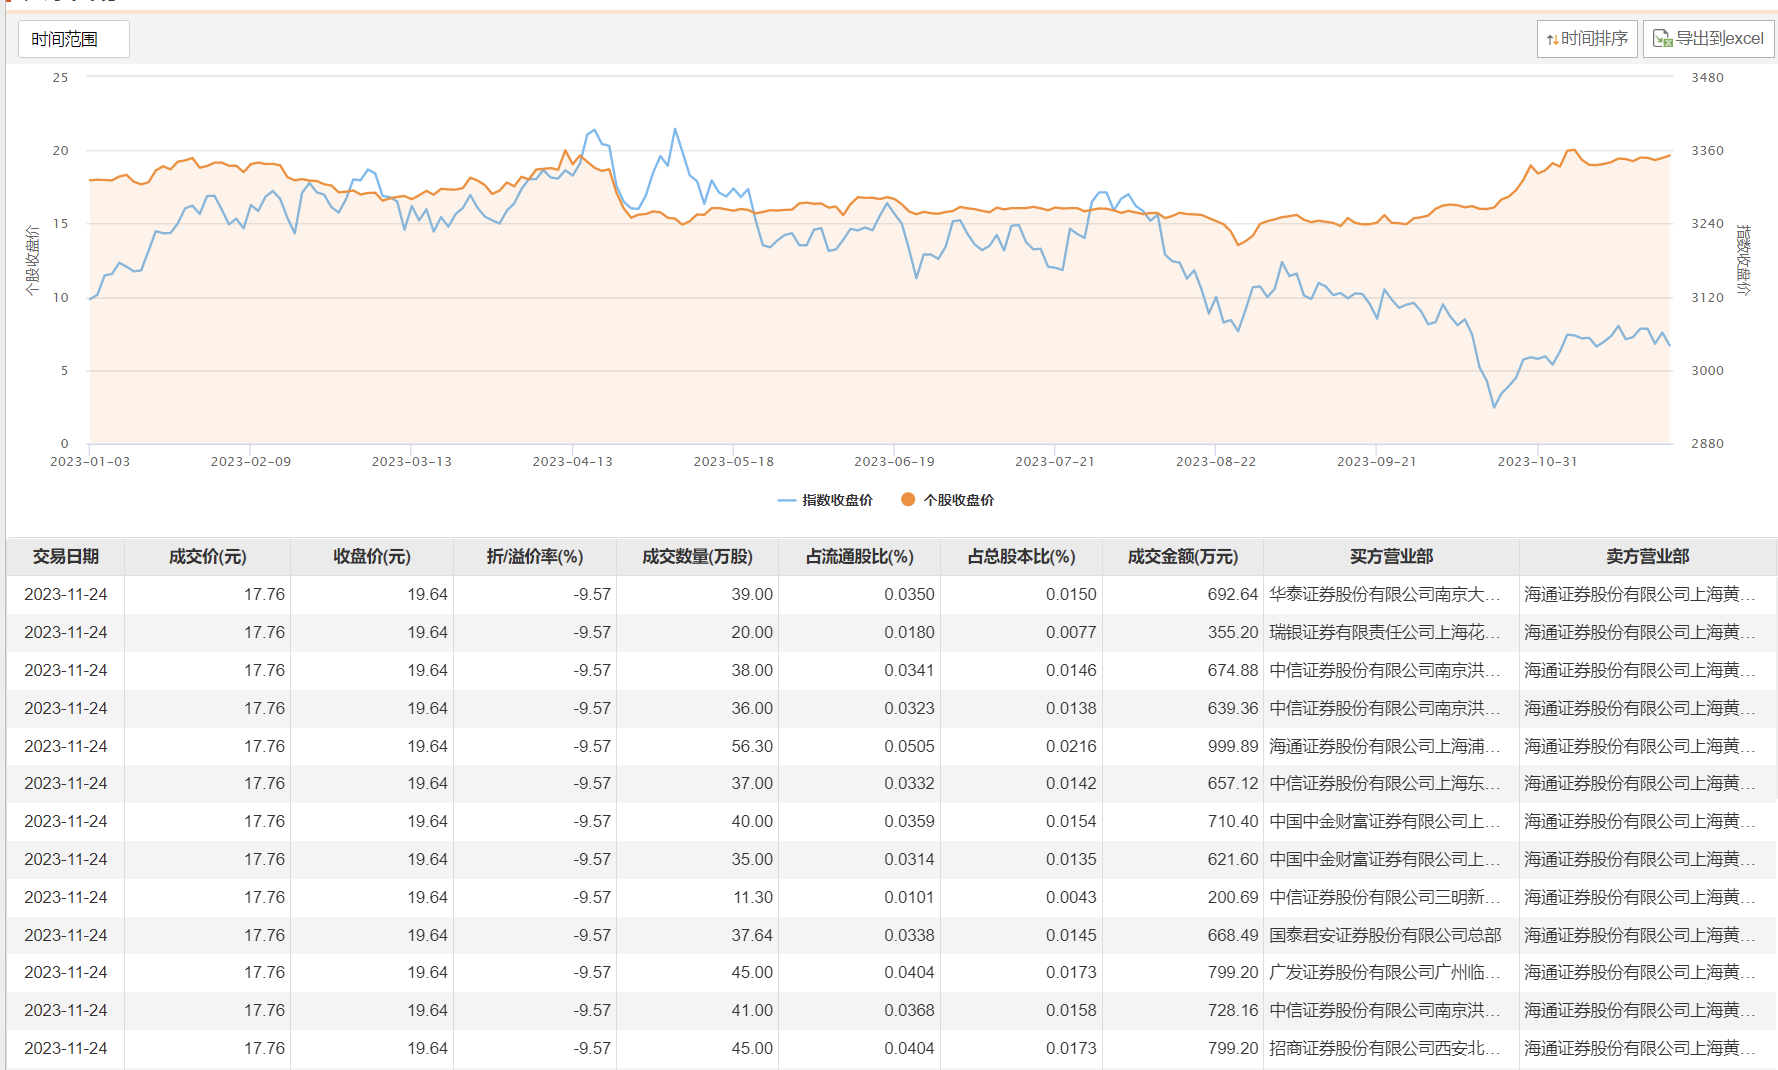This screenshot has height=1070, width=1778.
Task: Click the 卖方营业部 column header
Action: tap(1647, 557)
